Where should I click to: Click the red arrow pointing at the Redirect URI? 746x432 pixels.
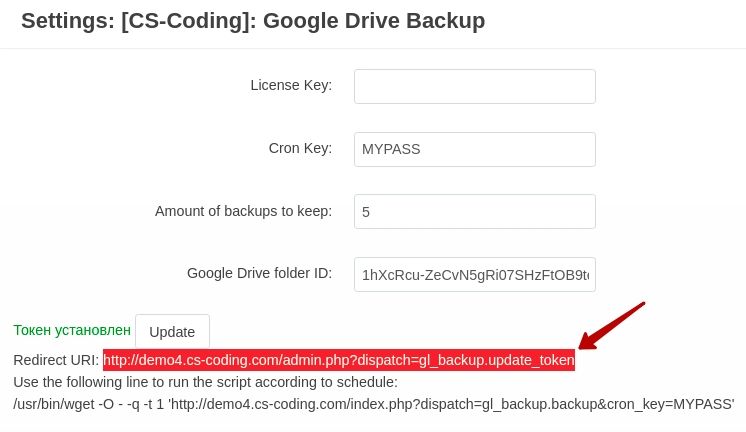pos(611,326)
